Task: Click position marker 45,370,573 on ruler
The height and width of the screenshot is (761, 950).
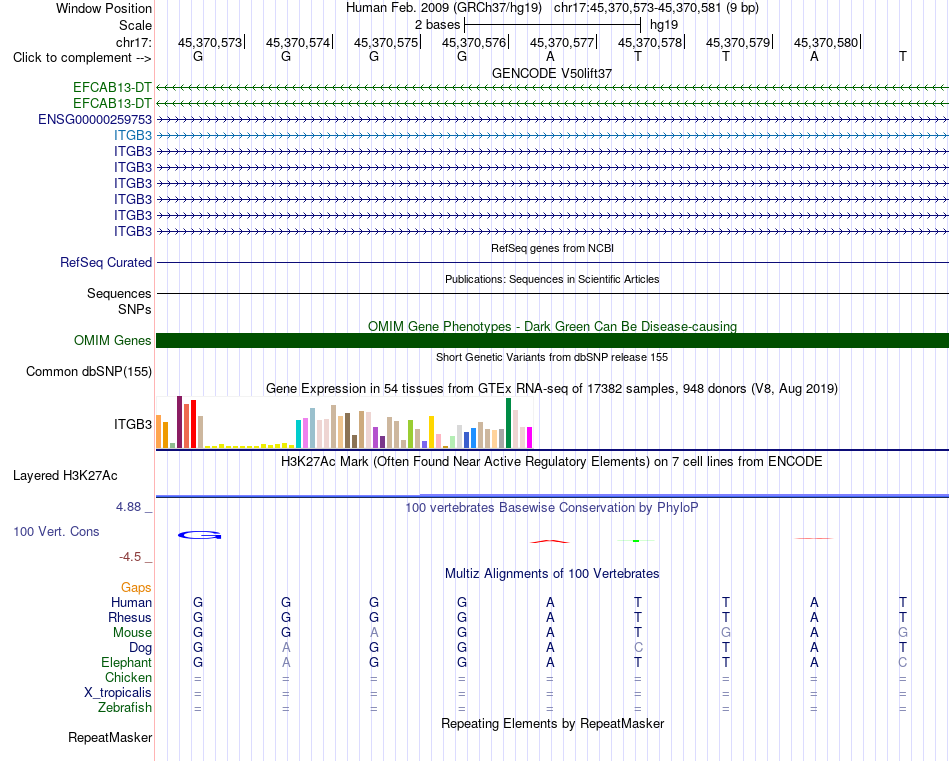Action: point(210,42)
